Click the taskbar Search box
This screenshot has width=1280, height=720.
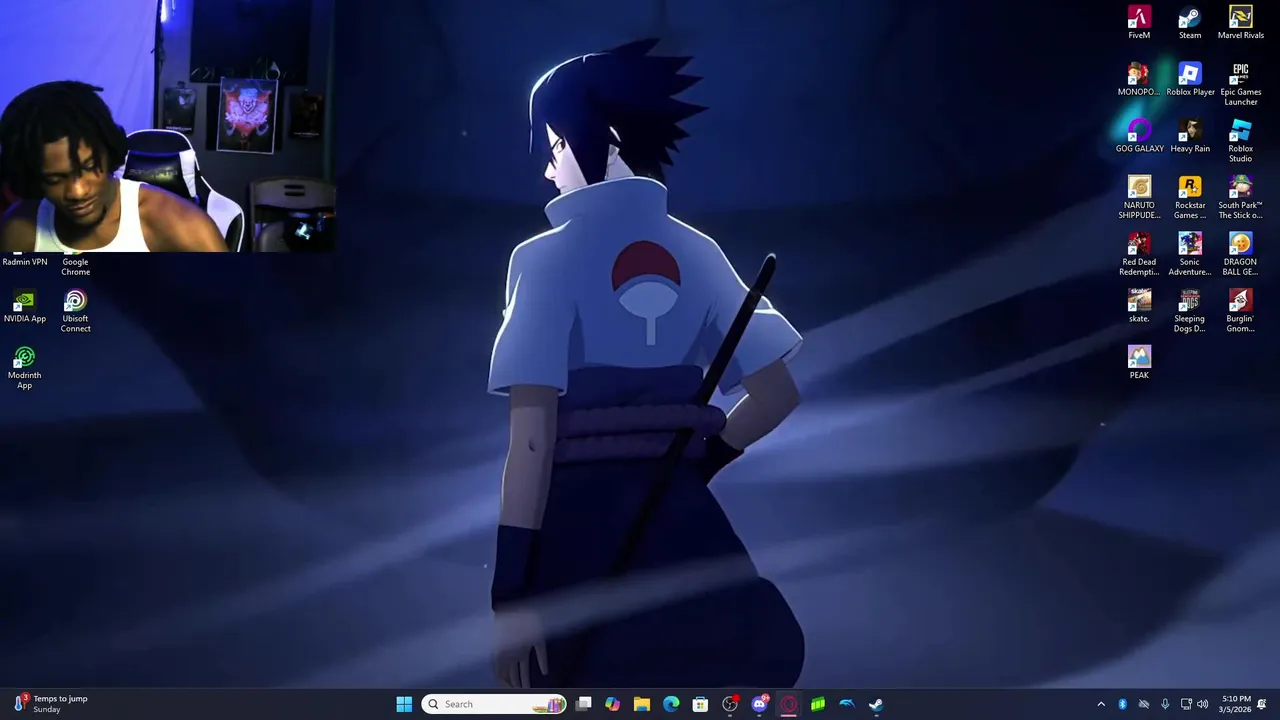coord(494,704)
